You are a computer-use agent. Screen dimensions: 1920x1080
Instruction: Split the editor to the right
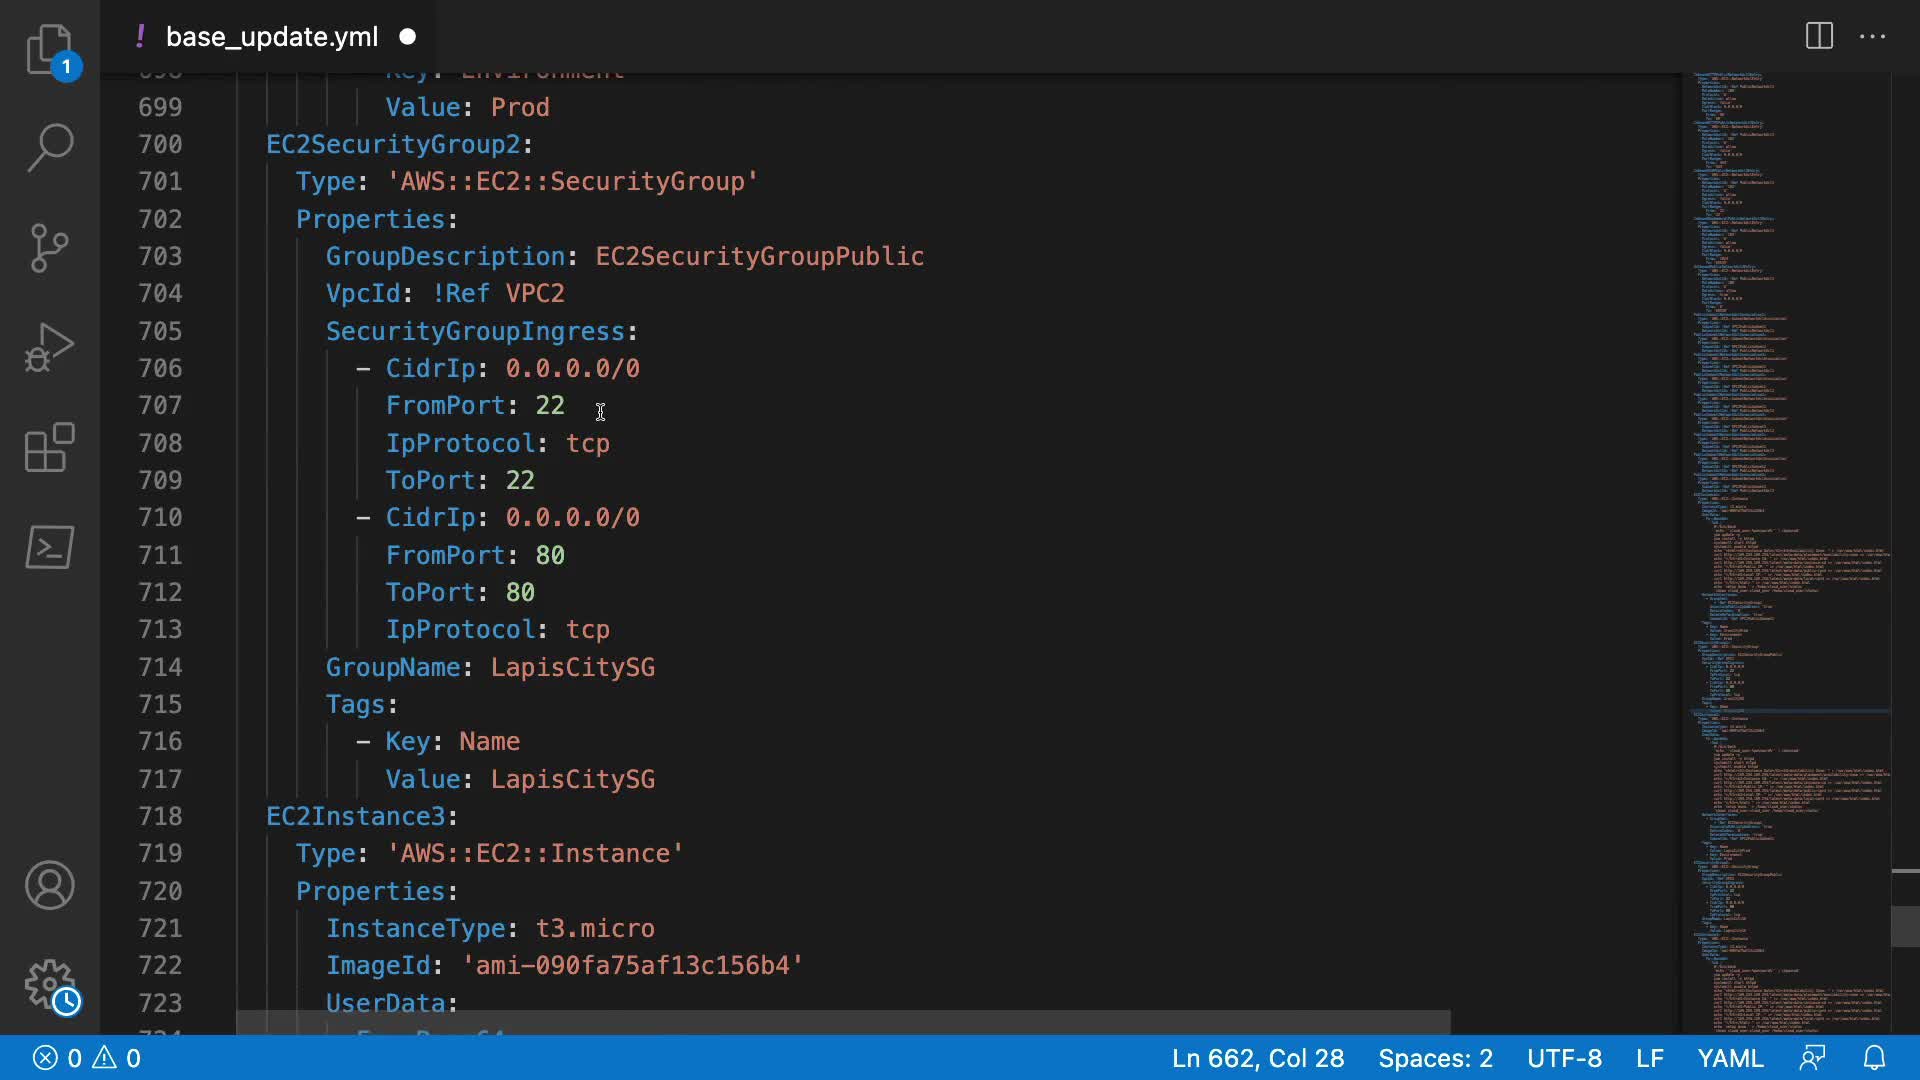(x=1819, y=37)
